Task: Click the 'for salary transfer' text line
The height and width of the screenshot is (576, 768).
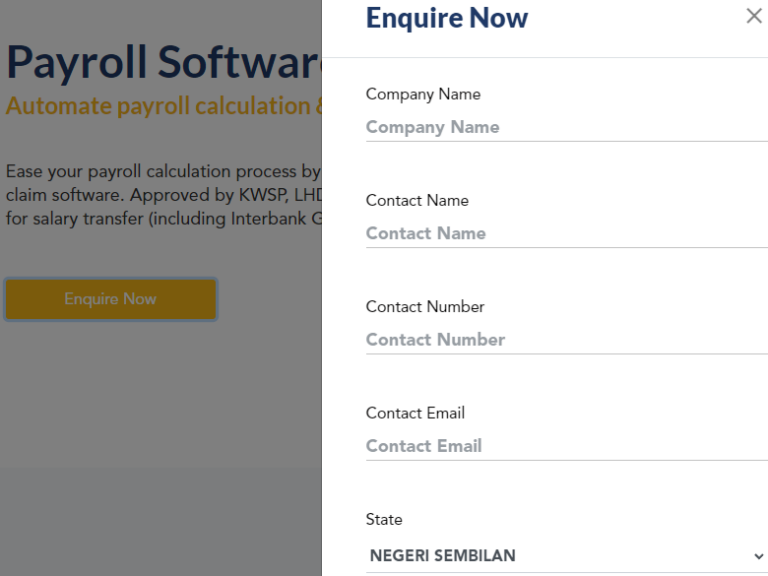Action: (164, 218)
